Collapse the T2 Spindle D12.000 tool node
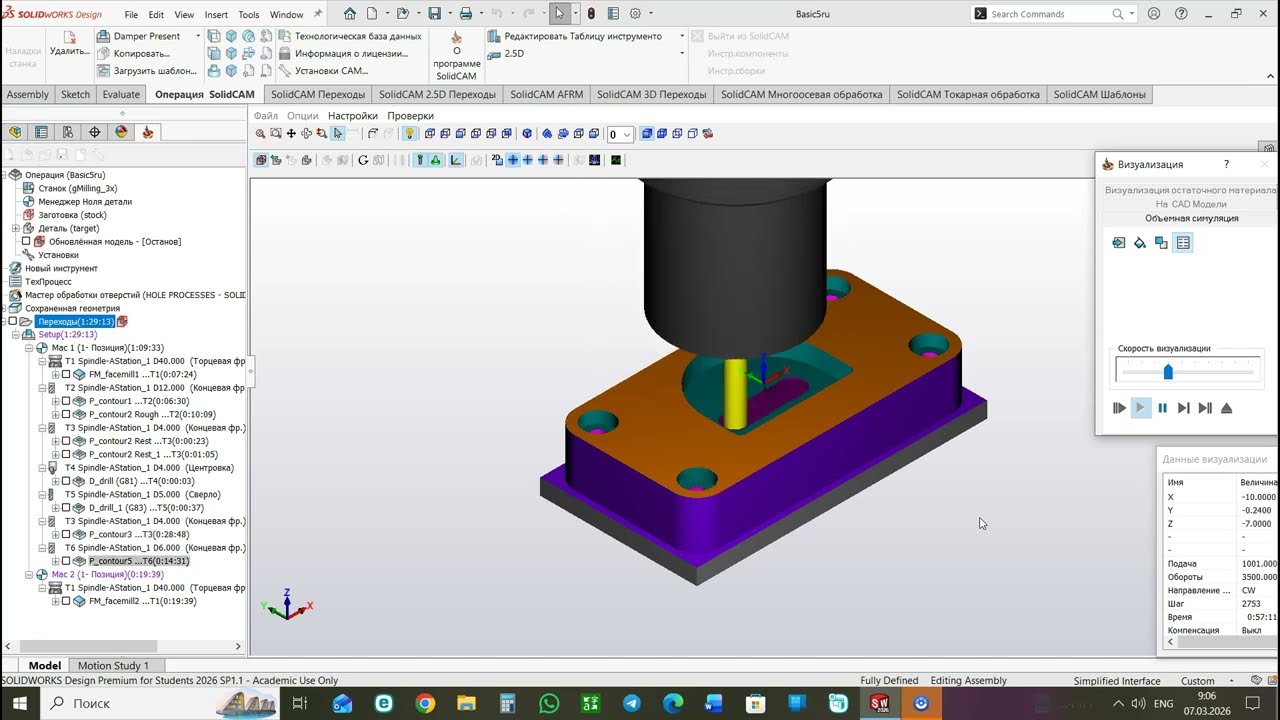 click(x=42, y=388)
